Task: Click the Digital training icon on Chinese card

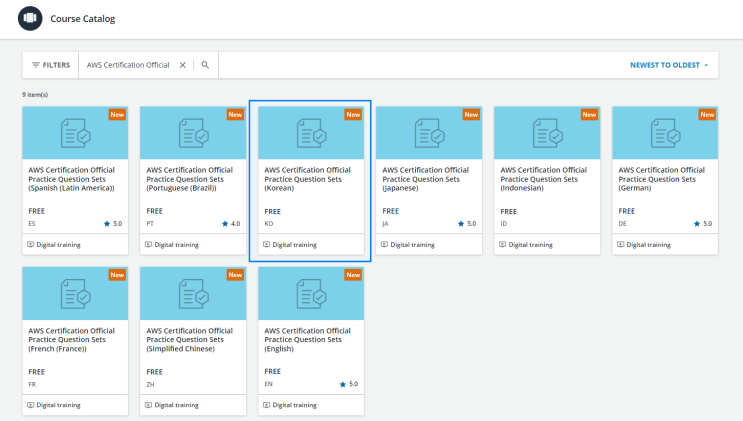Action: click(148, 405)
